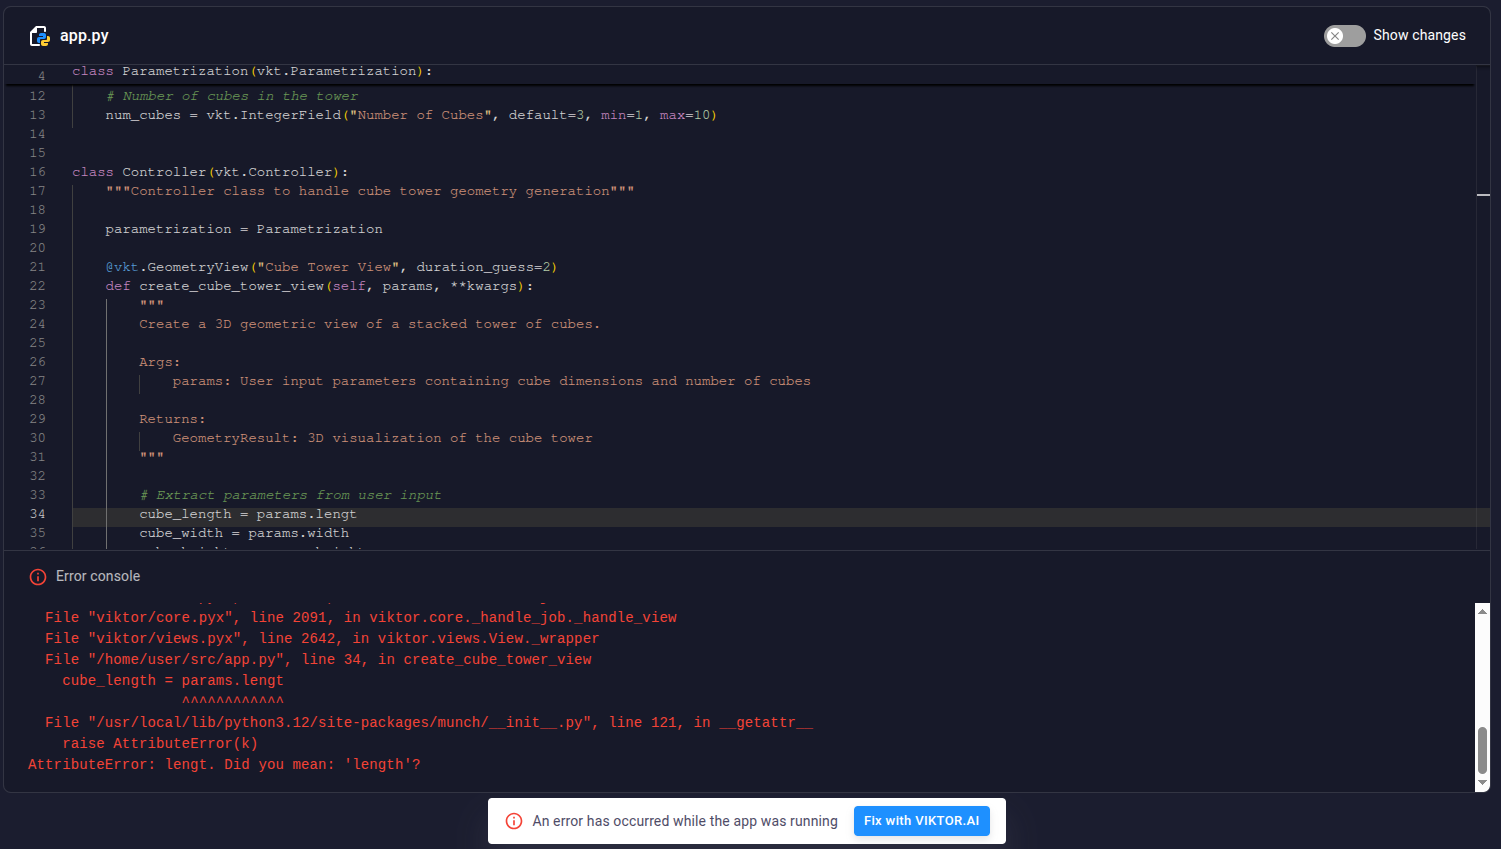Viewport: 1501px width, 849px height.
Task: Place cursor on params.lengt in line 34
Action: point(306,514)
